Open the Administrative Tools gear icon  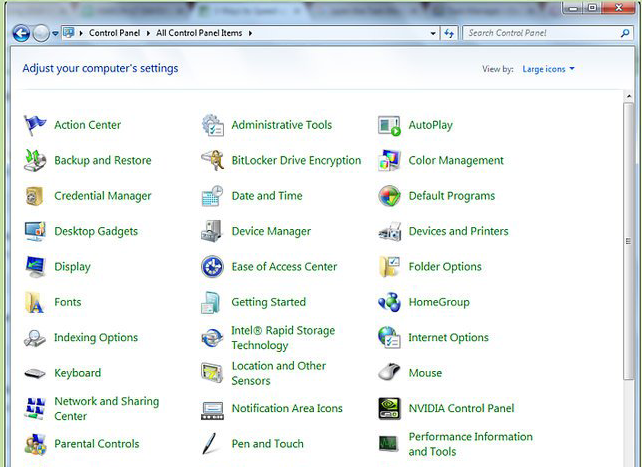212,125
